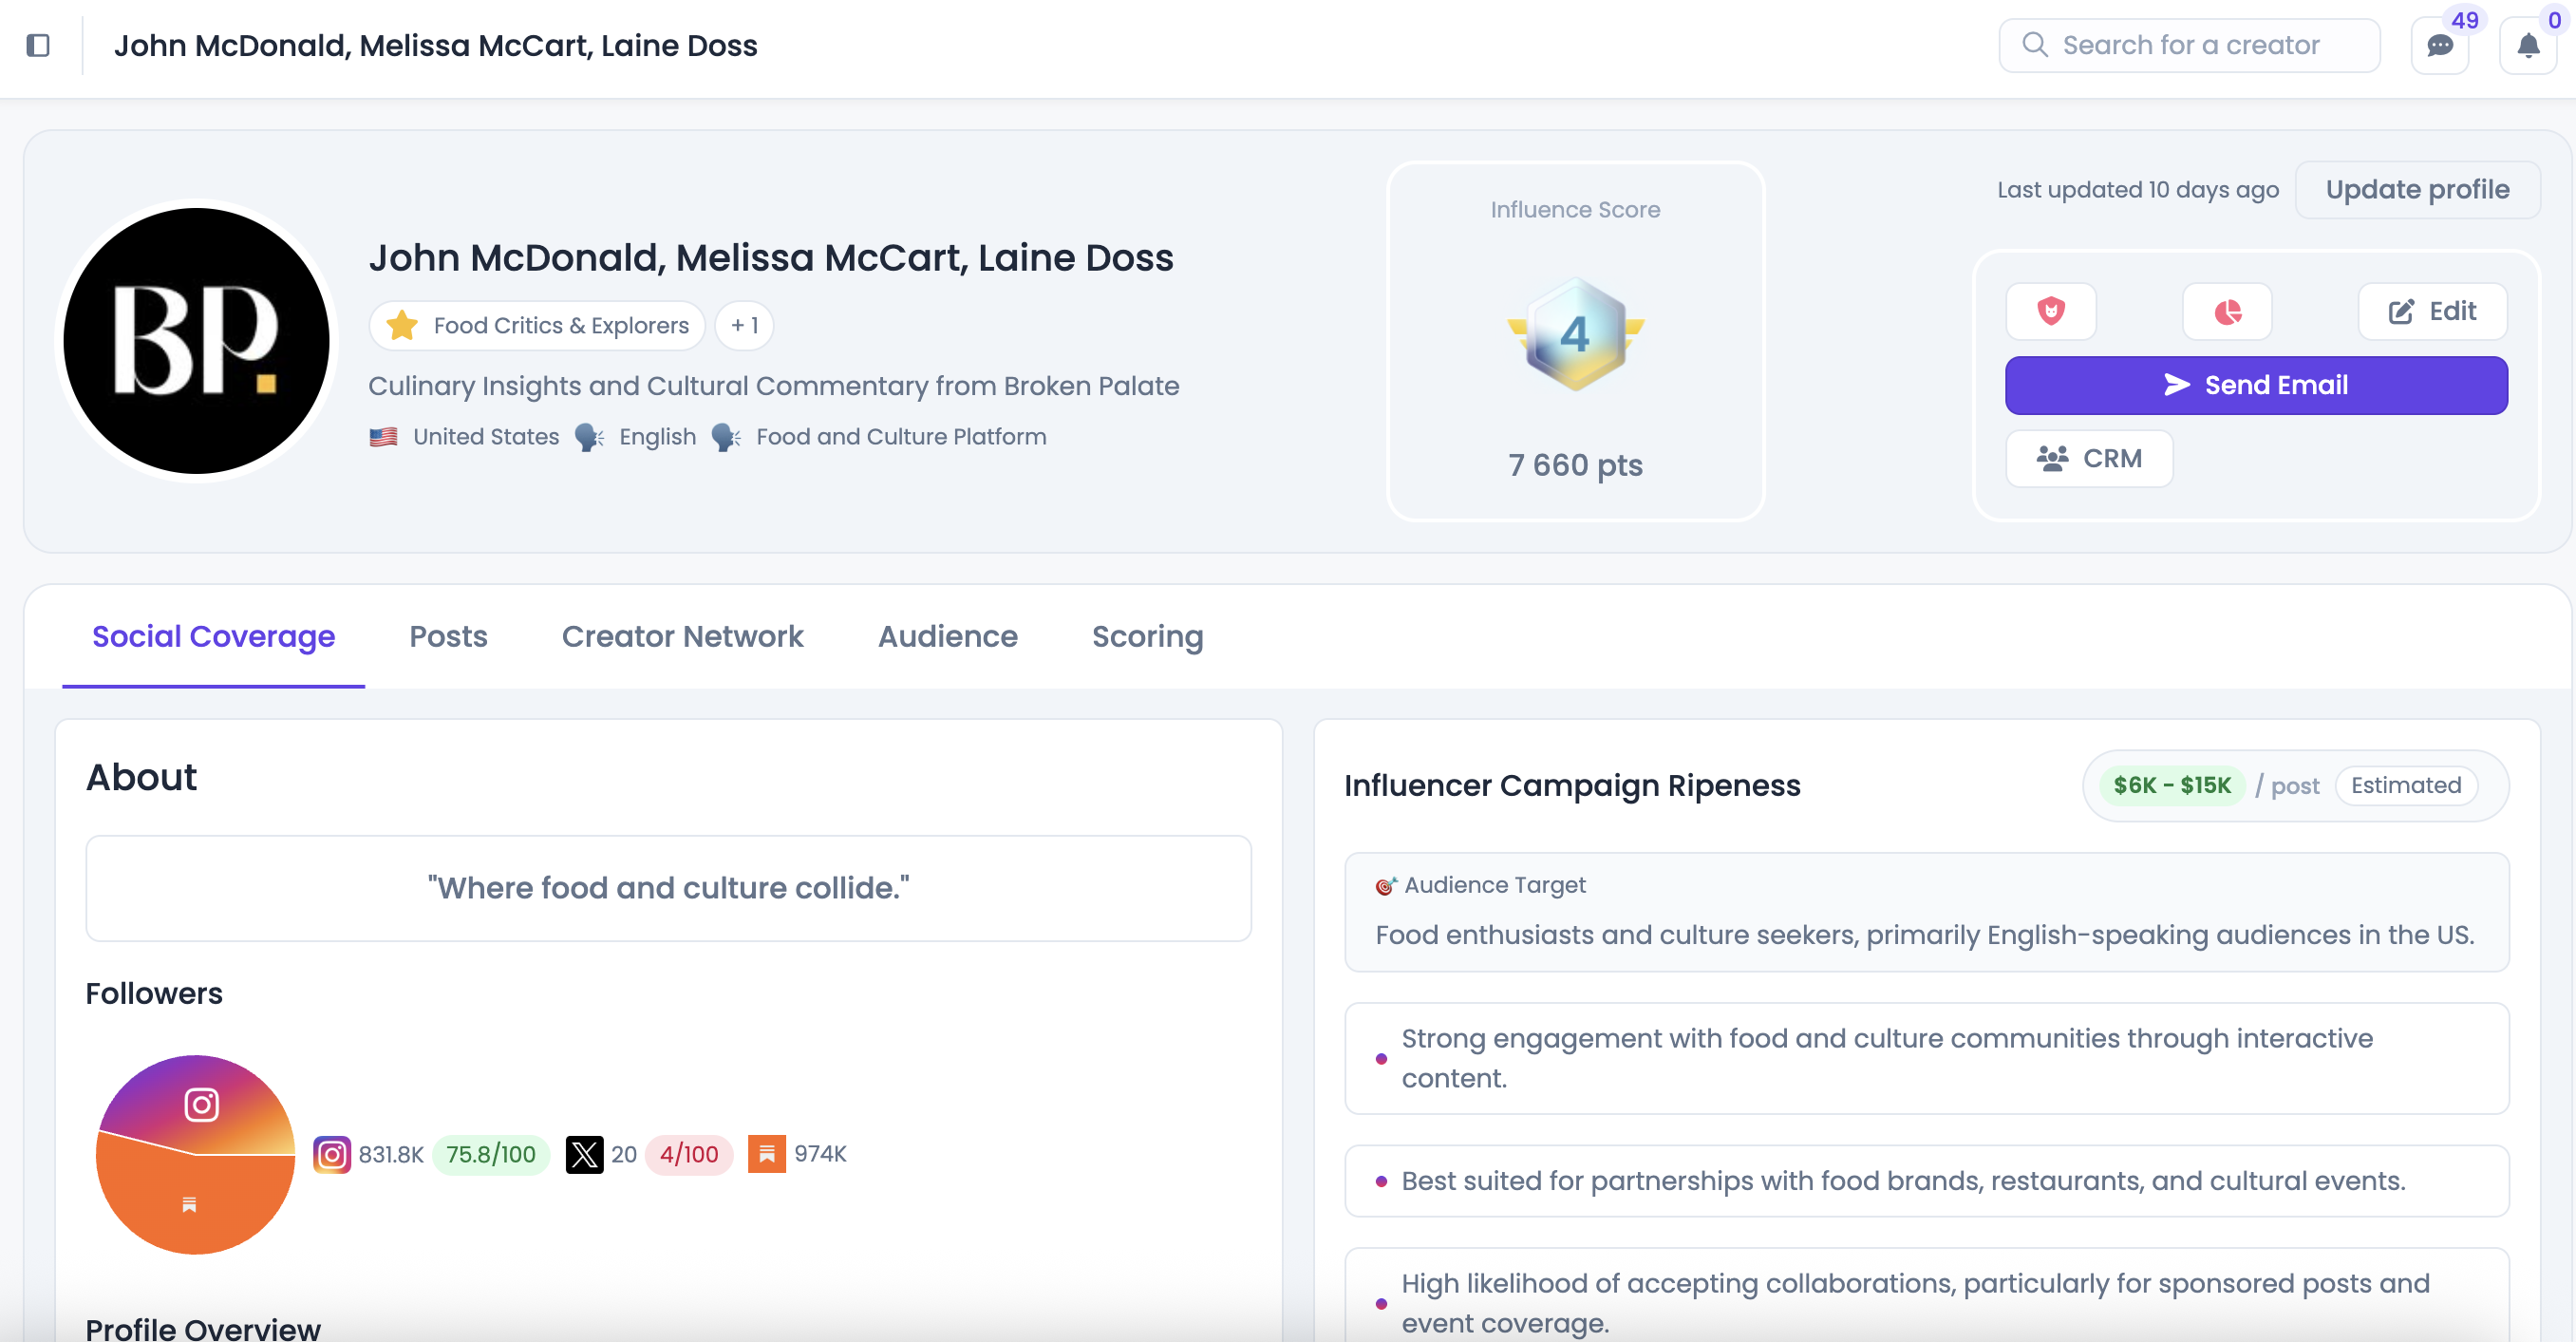Click the red shield icon button
This screenshot has height=1342, width=2576.
(2051, 311)
